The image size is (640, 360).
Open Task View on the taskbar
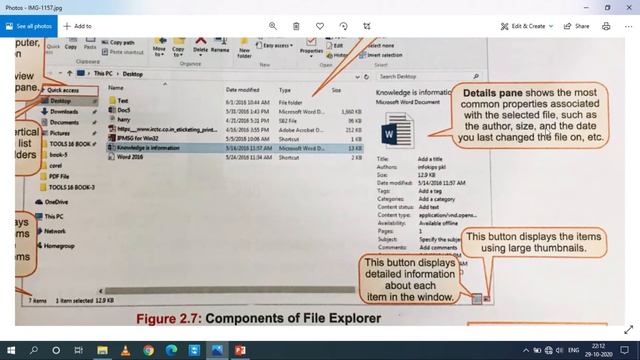[x=79, y=350]
